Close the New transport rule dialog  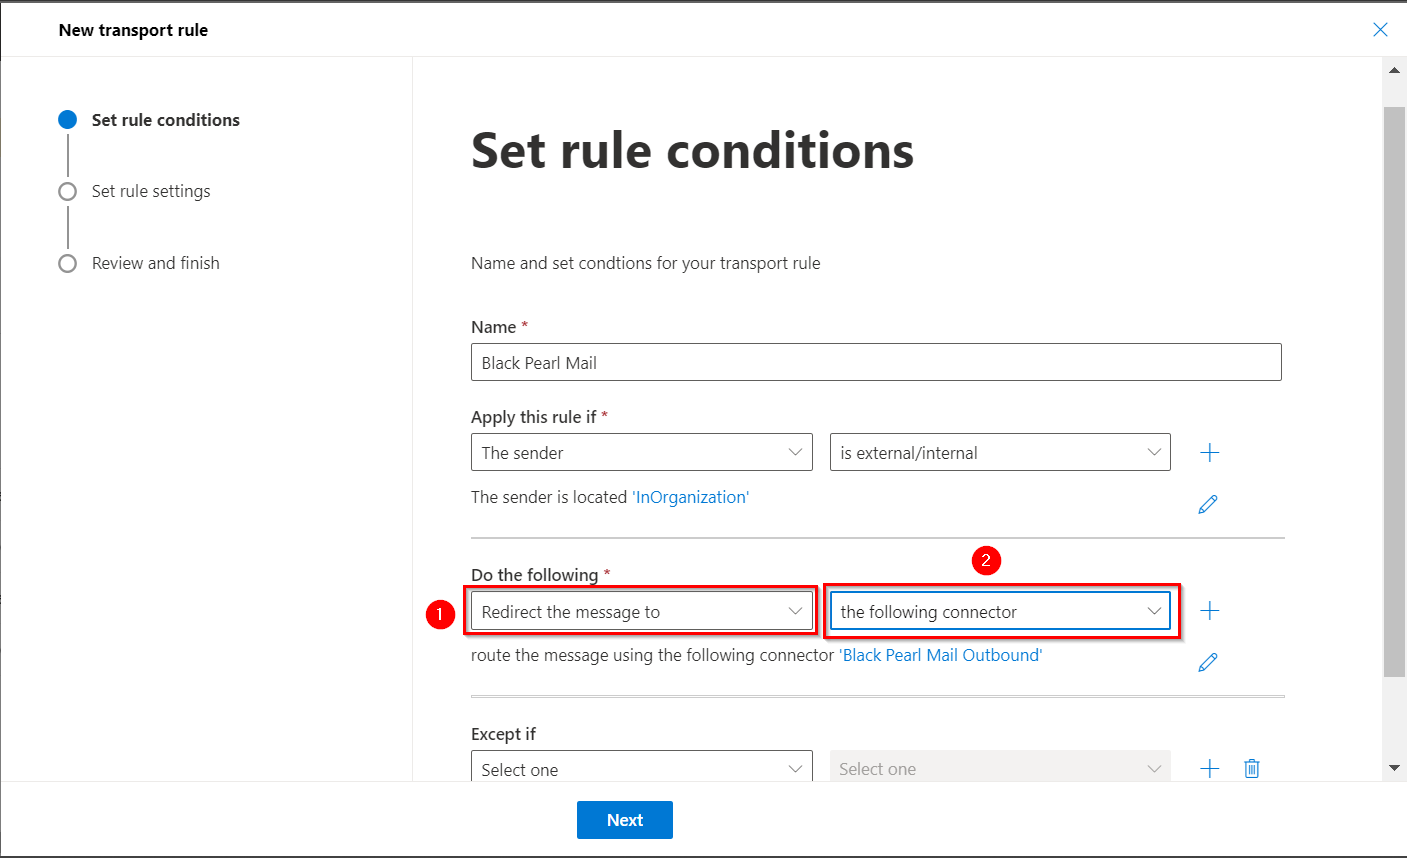coord(1380,30)
